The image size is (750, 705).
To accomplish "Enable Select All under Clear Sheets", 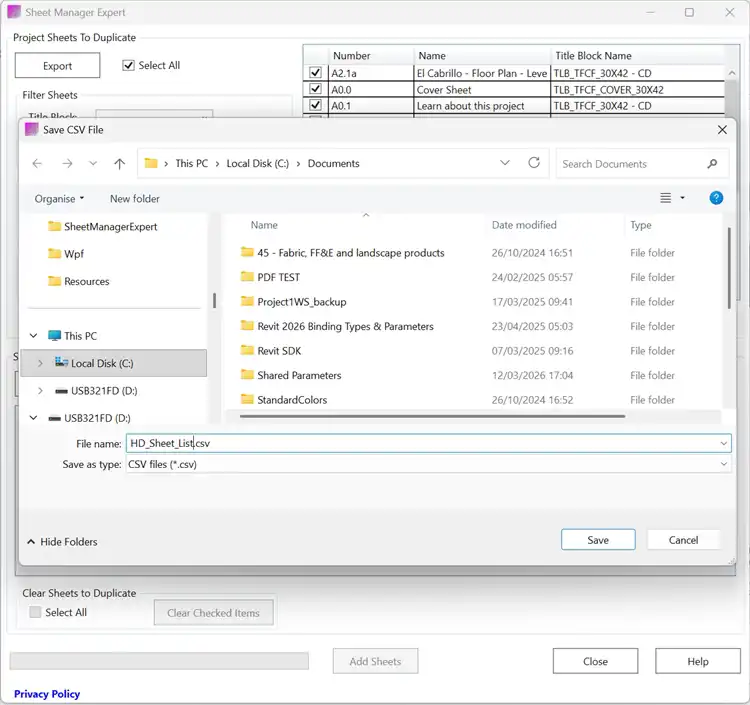I will point(36,612).
